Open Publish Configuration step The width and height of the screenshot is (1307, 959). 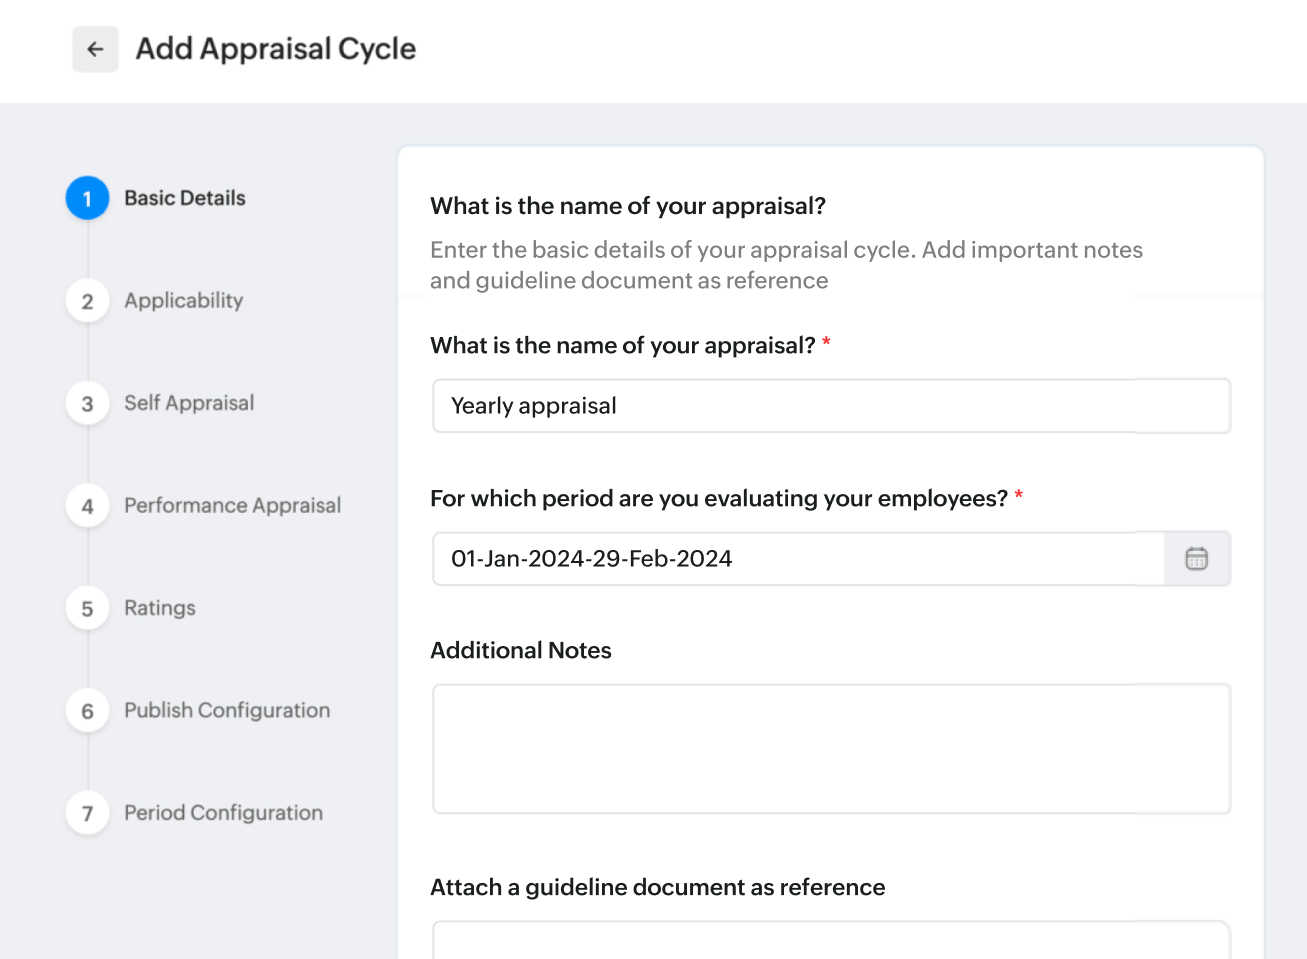click(227, 711)
